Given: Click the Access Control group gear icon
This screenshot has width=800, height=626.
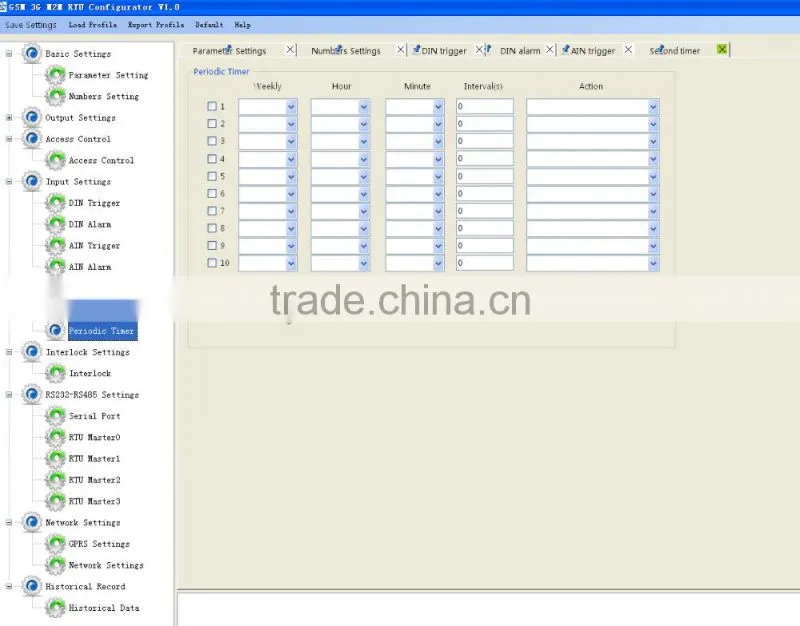Looking at the screenshot, I should pyautogui.click(x=32, y=139).
